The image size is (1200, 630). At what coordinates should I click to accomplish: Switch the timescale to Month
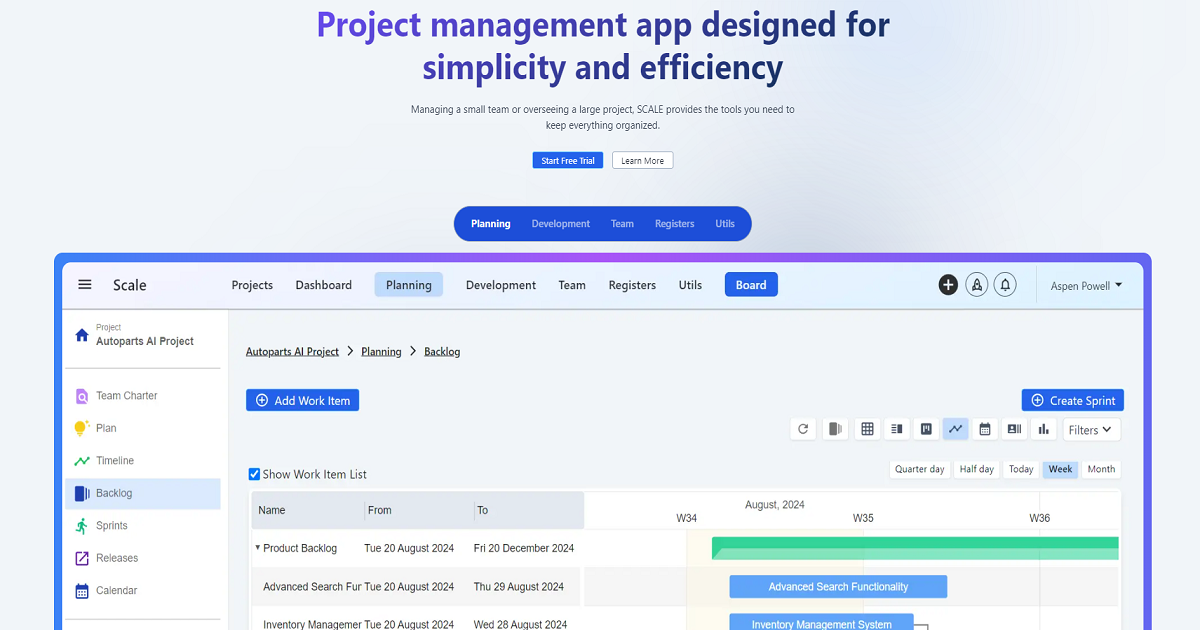(1101, 469)
